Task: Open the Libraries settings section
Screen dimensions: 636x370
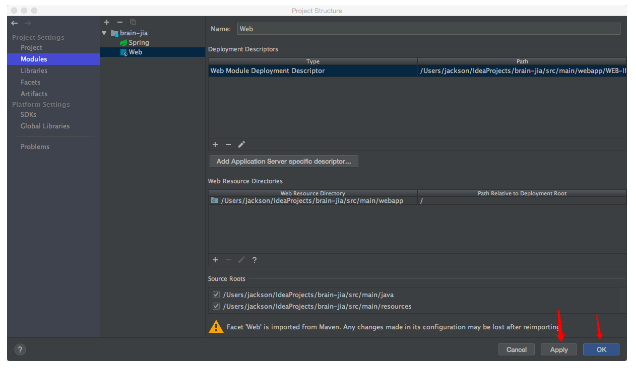Action: point(34,71)
